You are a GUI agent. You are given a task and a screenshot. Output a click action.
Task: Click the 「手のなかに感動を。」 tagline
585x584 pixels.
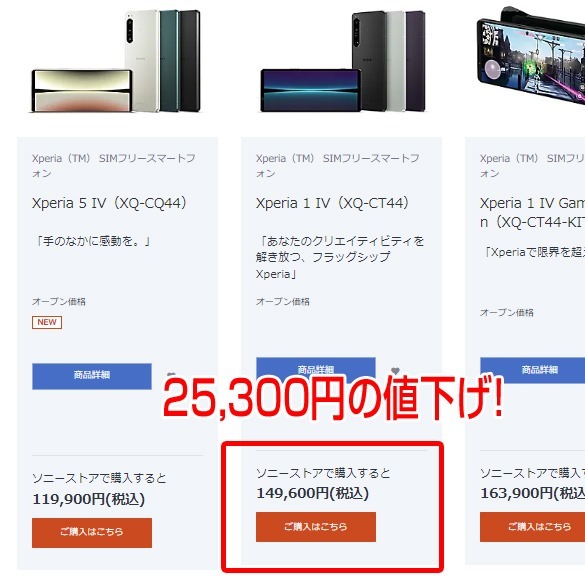[92, 241]
